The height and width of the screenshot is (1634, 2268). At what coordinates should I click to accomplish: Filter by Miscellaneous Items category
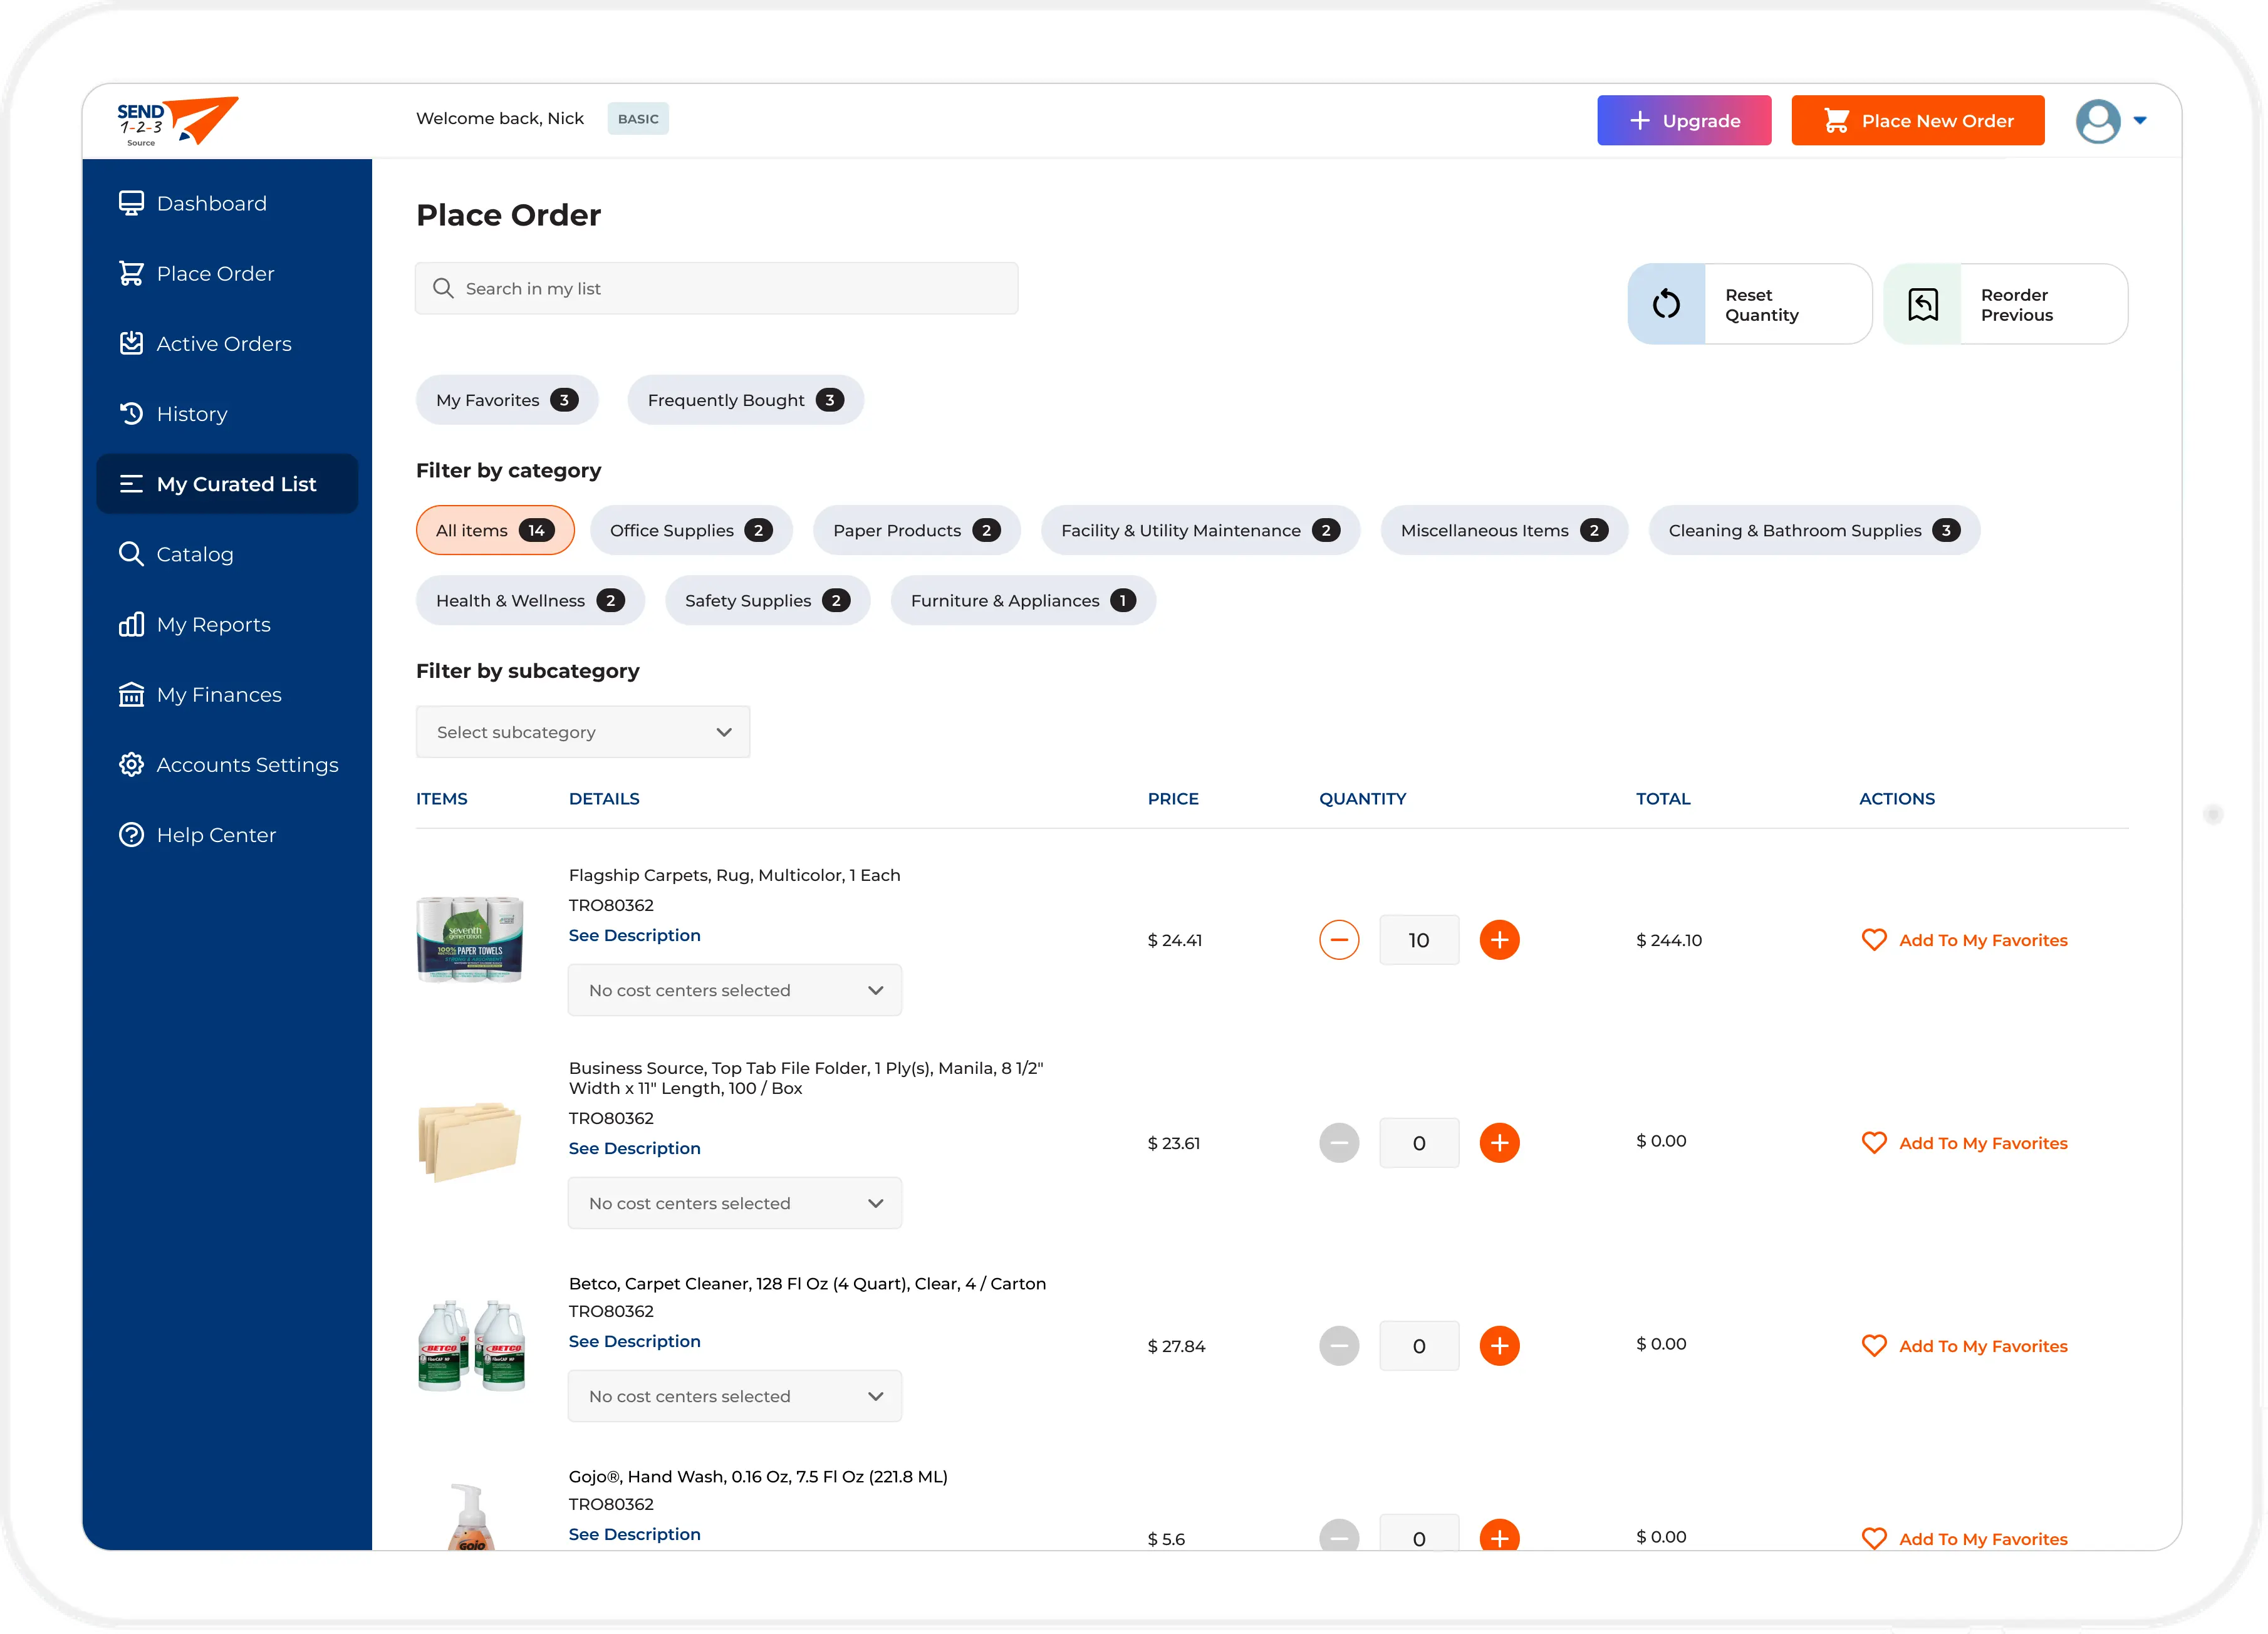[x=1504, y=530]
